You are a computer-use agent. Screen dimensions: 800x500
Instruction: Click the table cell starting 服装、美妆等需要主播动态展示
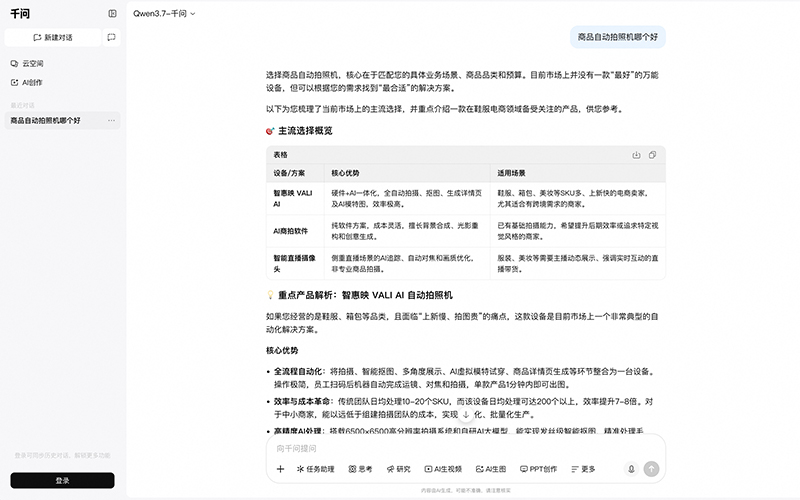[578, 263]
